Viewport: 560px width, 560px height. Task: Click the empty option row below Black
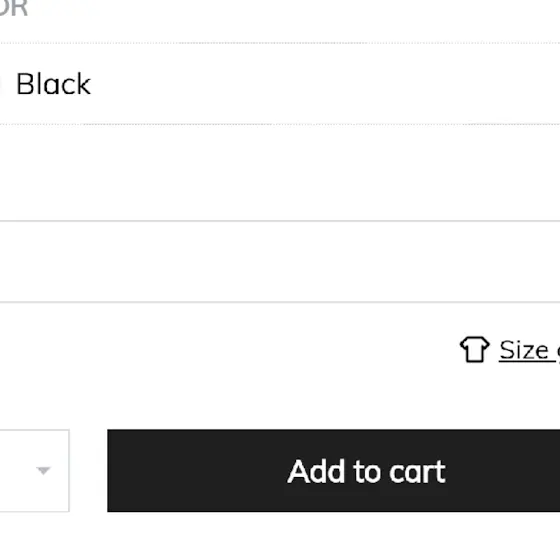[x=280, y=172]
